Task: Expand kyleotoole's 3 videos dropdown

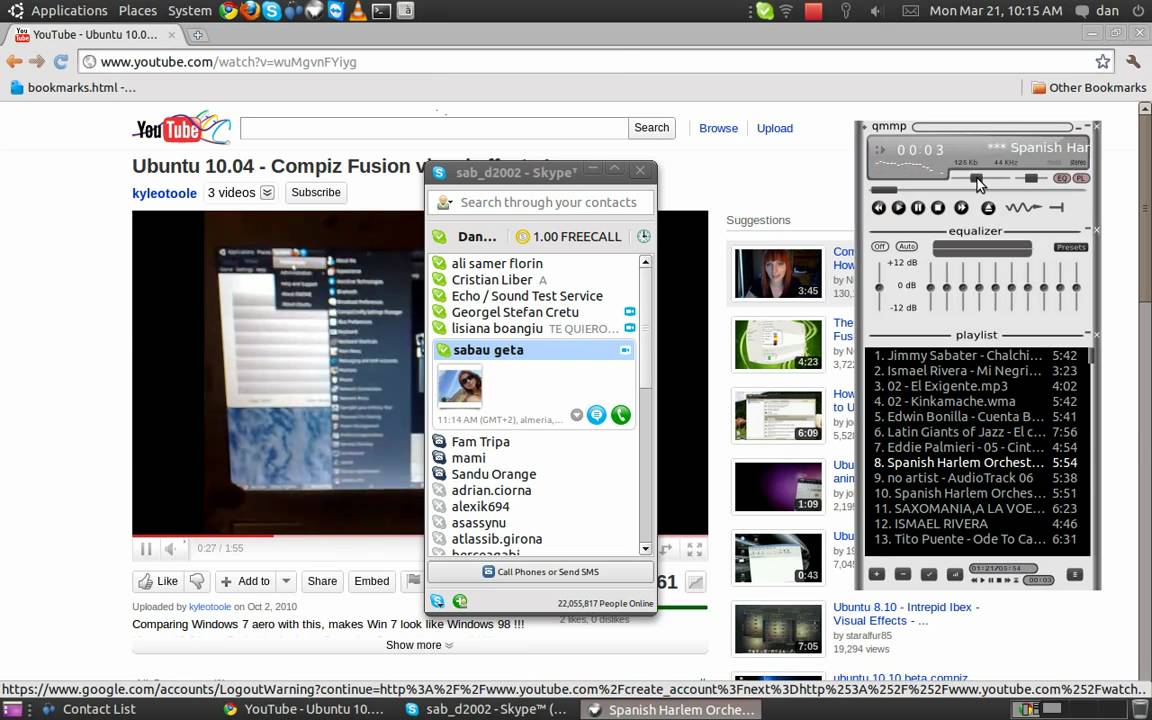Action: (267, 192)
